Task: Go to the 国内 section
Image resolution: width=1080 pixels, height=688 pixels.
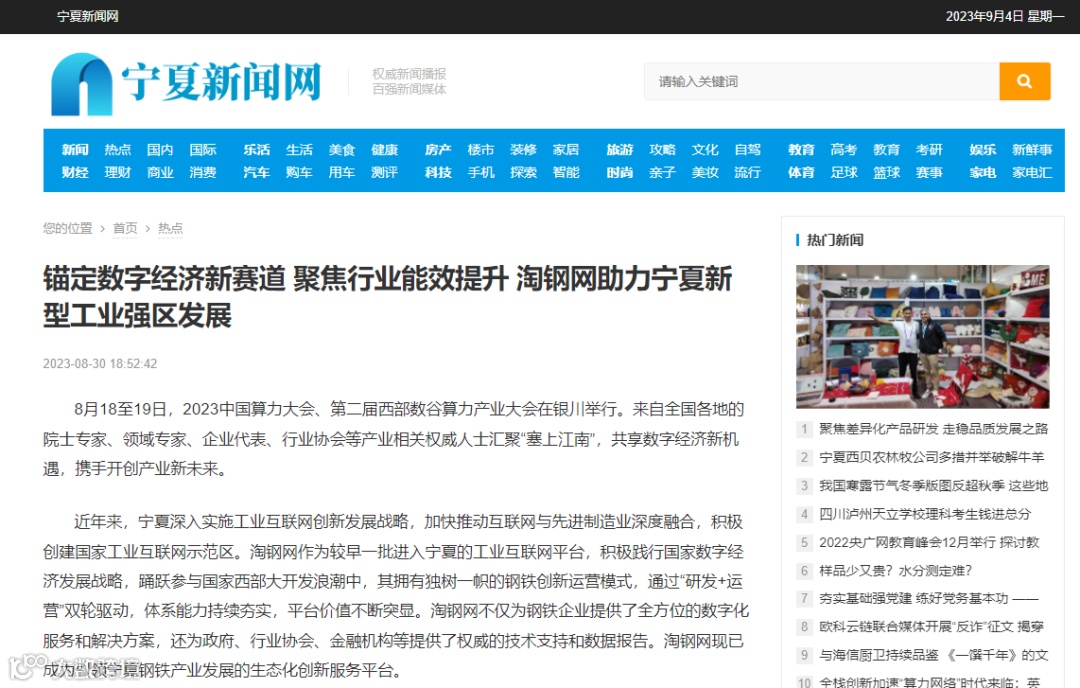Action: (x=160, y=149)
